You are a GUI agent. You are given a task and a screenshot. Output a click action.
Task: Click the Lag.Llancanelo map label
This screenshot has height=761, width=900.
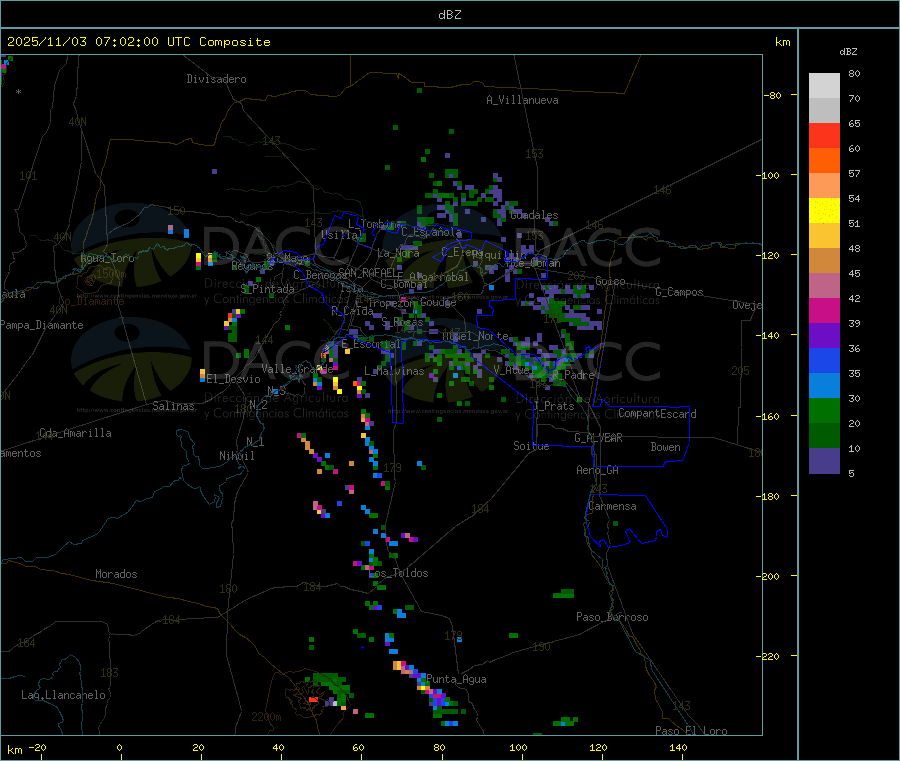(x=63, y=695)
